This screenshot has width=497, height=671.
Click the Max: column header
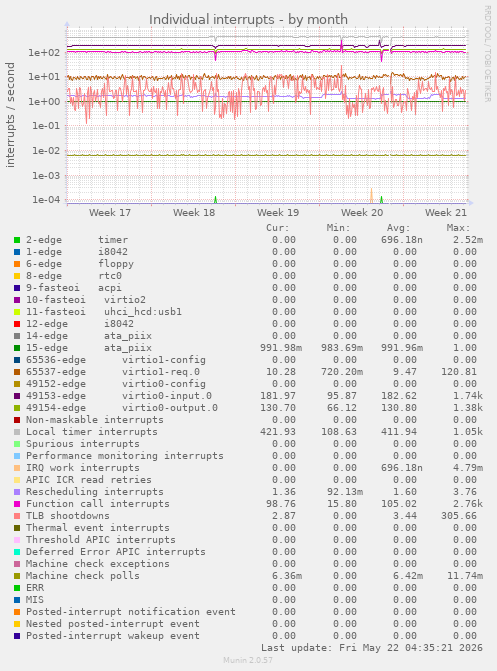click(x=458, y=228)
